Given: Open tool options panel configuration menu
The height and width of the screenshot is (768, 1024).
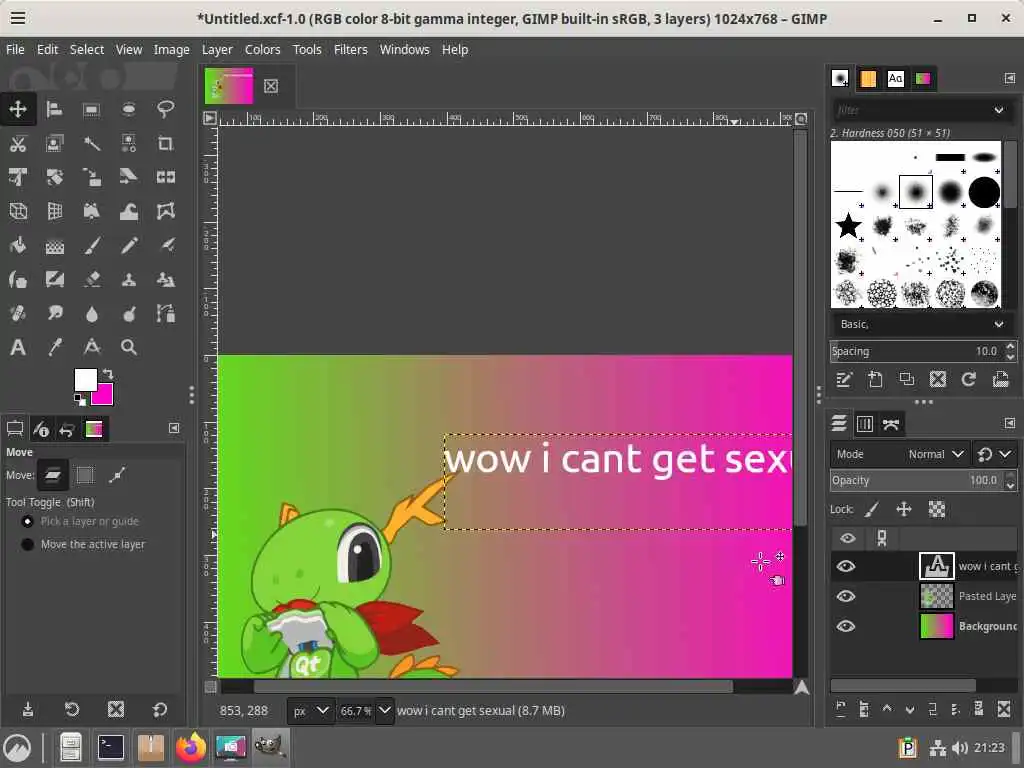Looking at the screenshot, I should pos(174,428).
